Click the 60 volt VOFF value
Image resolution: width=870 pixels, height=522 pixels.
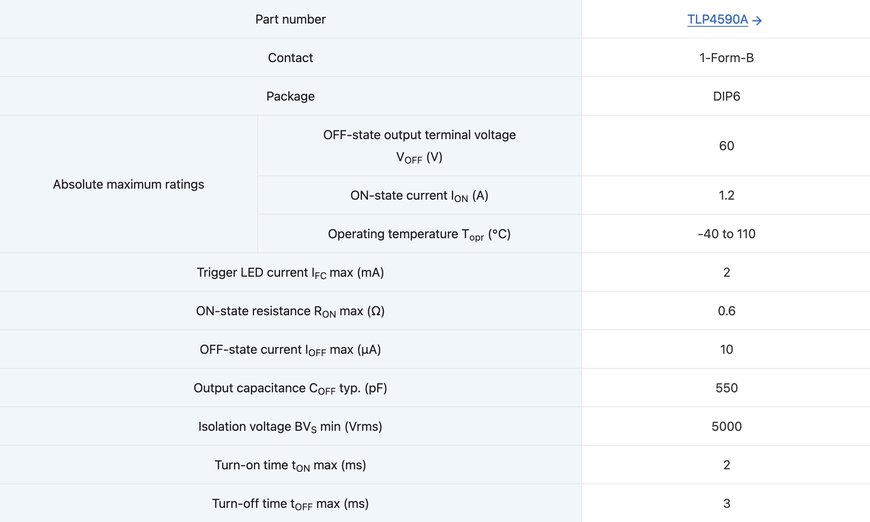coord(726,146)
